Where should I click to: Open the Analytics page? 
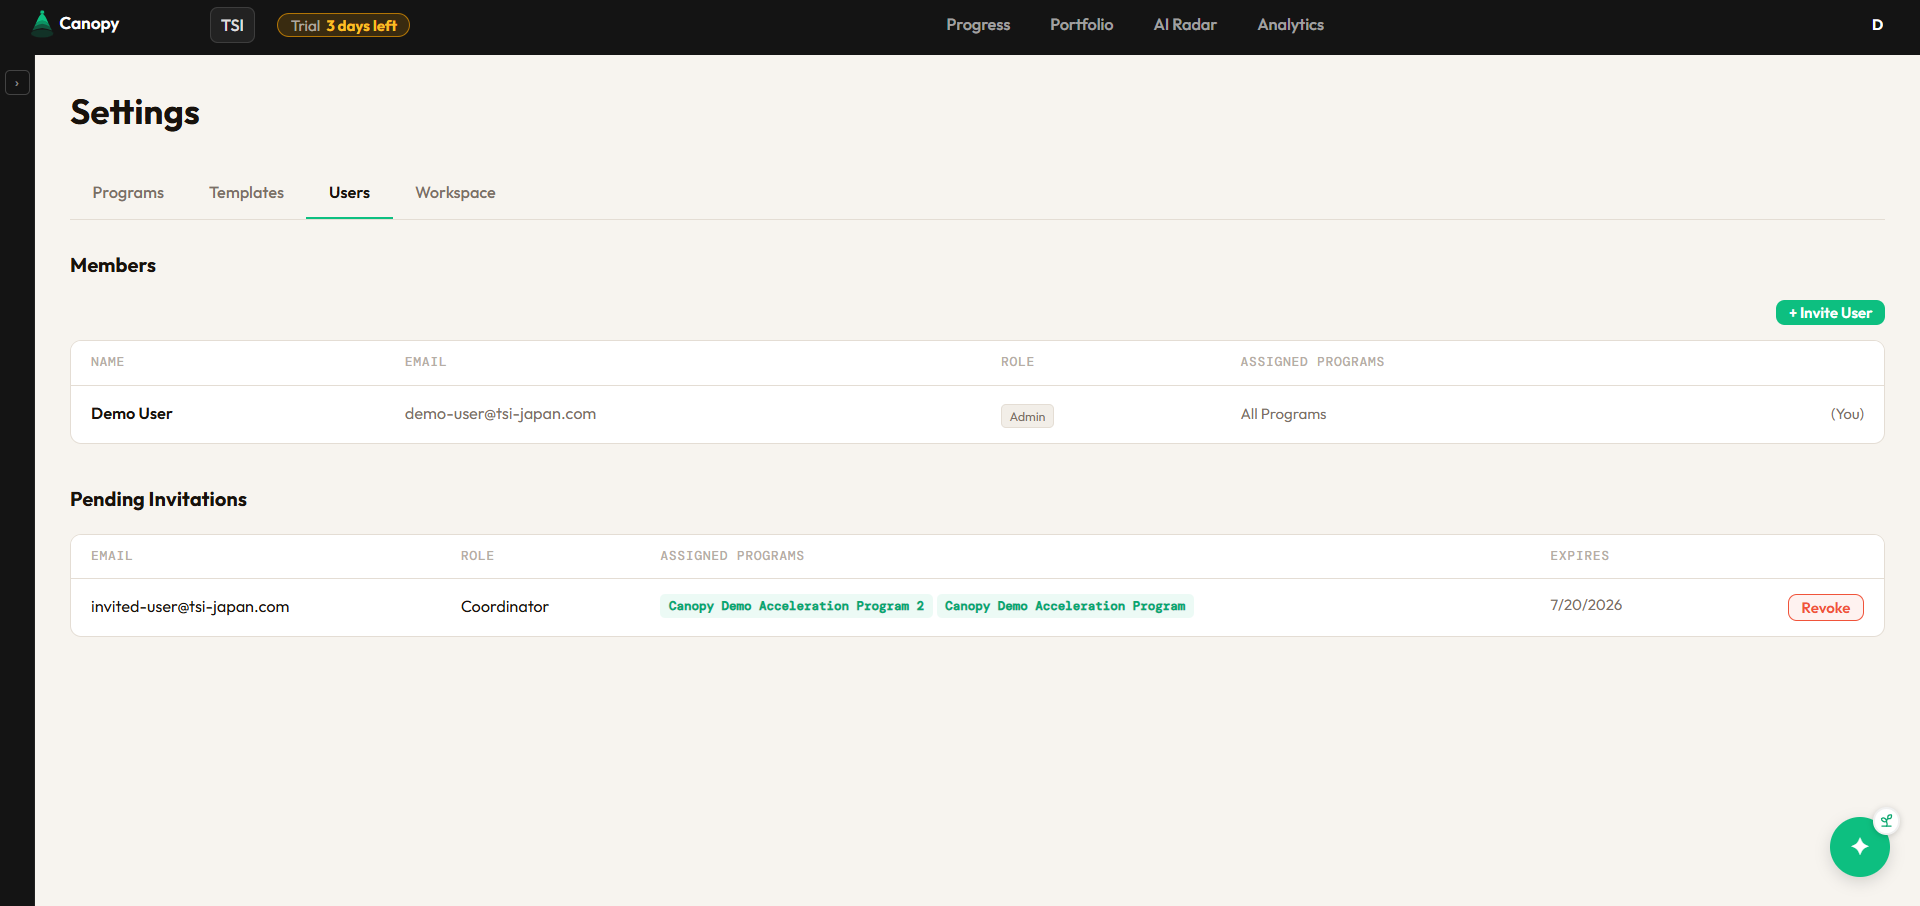pos(1290,25)
